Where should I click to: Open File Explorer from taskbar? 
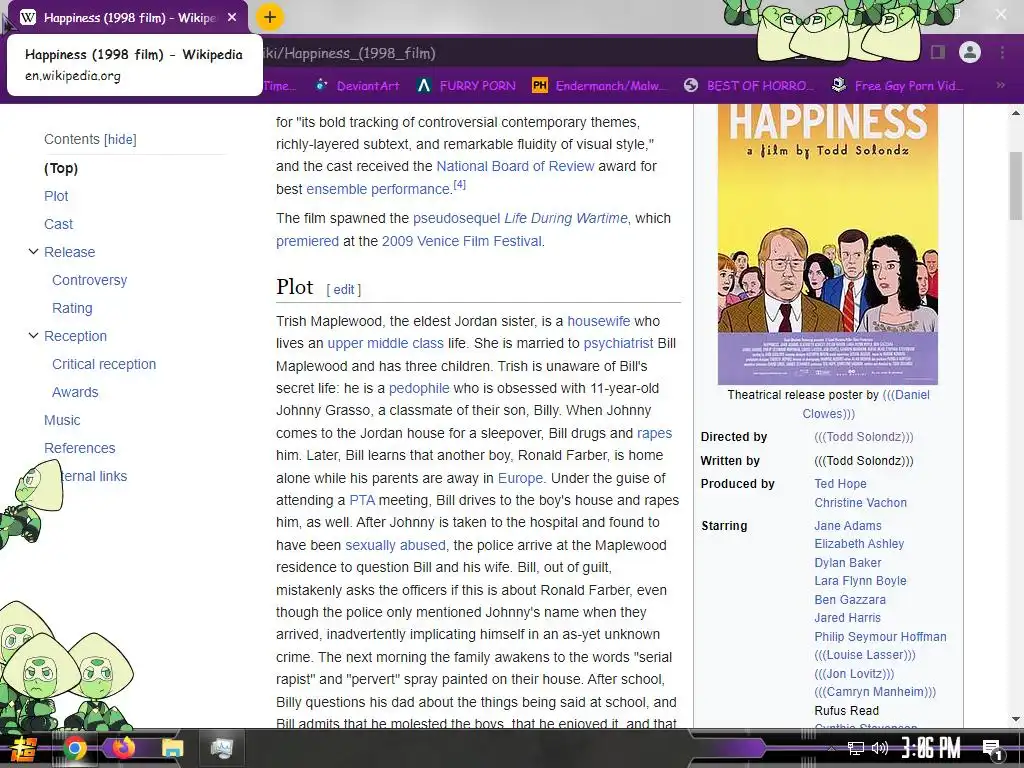click(172, 748)
